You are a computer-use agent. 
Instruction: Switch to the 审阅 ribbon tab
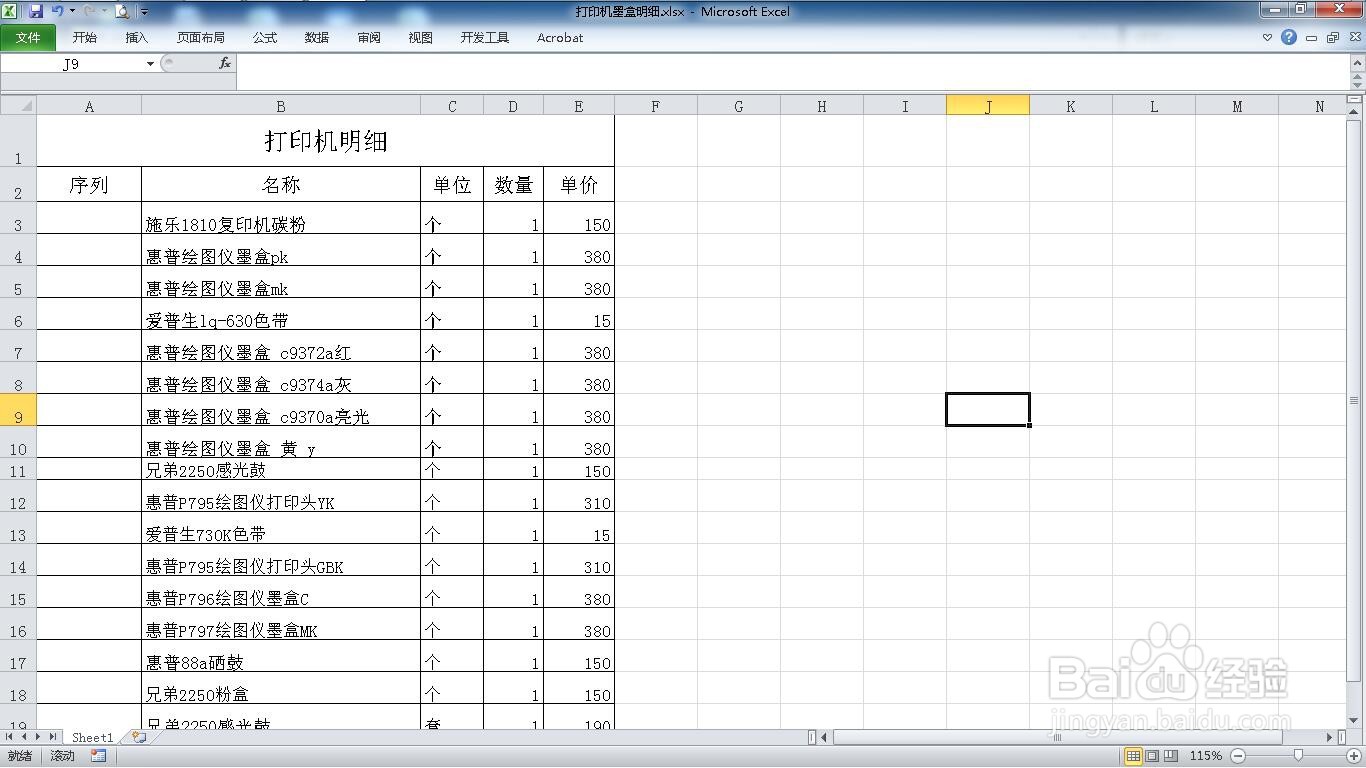(x=369, y=38)
